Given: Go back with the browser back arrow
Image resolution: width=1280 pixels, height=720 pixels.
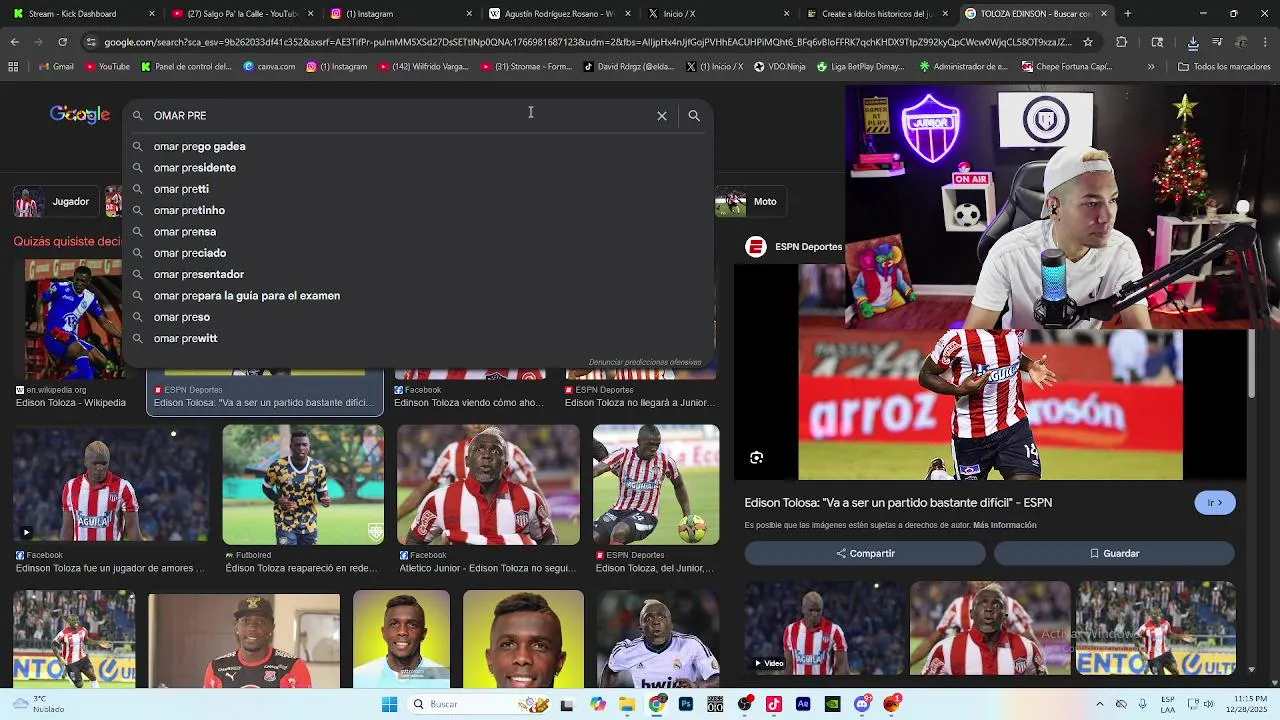Looking at the screenshot, I should pos(14,42).
